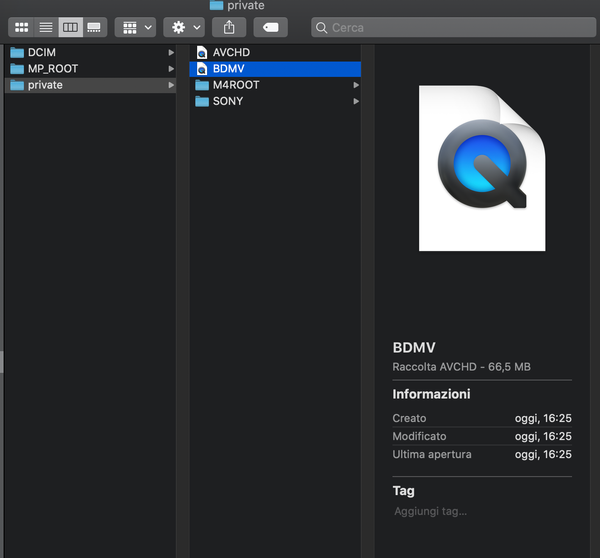Screen dimensions: 600x558
Task: Select the BDMV item in column
Action: pyautogui.click(x=229, y=69)
